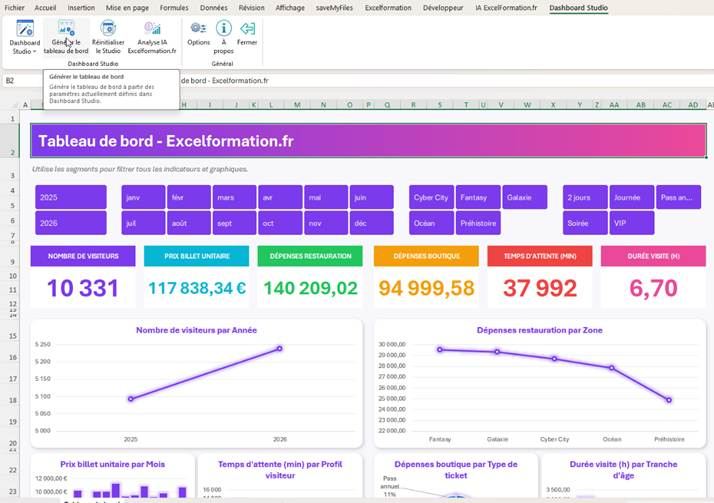Toggle the janv month slicer
This screenshot has height=503, width=714.
(x=143, y=197)
